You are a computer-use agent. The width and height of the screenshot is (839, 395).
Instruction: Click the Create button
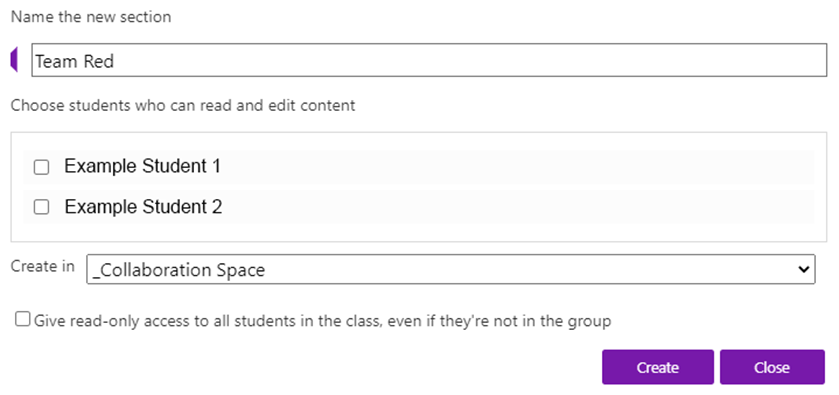(x=658, y=367)
